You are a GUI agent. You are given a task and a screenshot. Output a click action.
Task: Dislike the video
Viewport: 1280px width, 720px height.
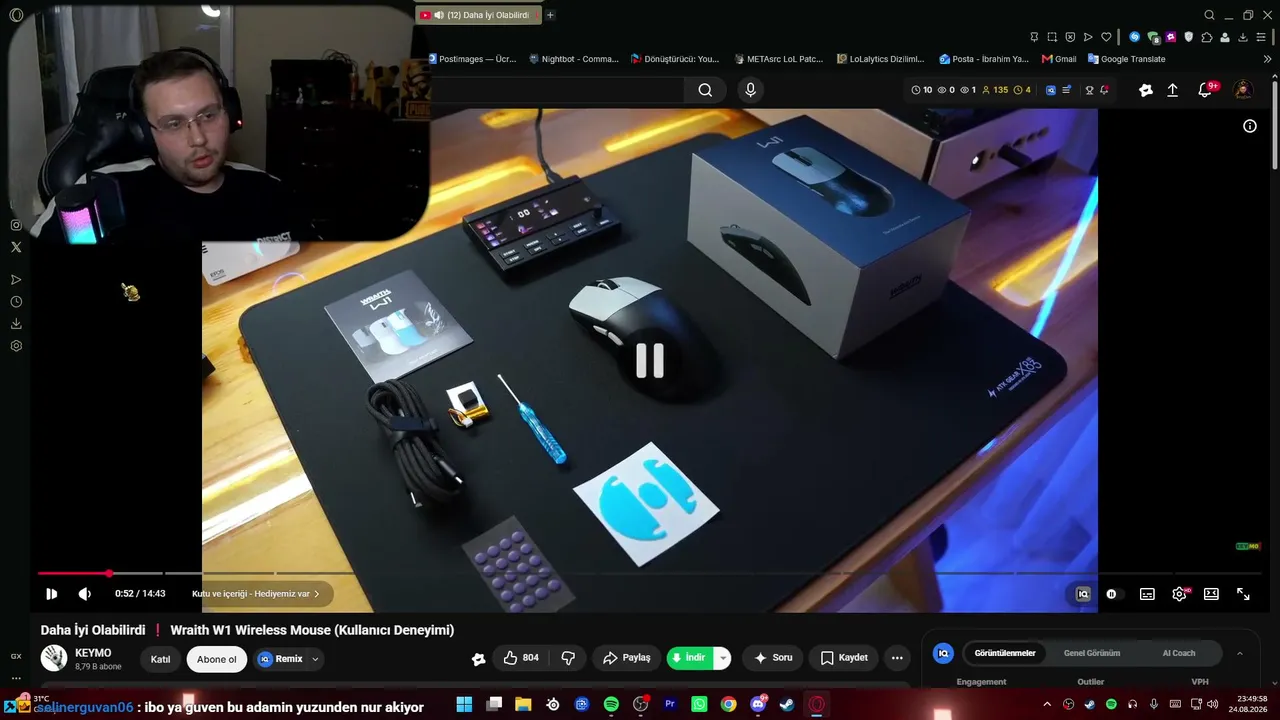tap(568, 658)
